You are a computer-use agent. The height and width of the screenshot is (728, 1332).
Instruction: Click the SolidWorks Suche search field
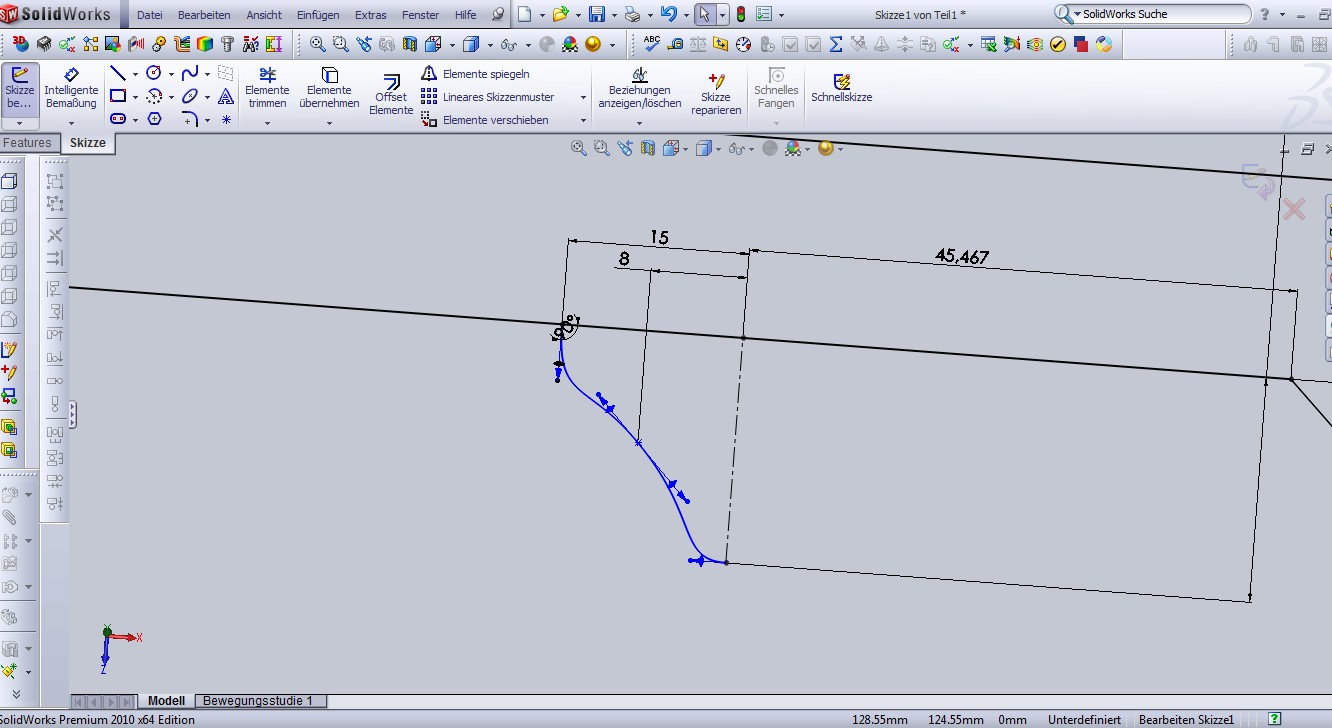[1160, 14]
